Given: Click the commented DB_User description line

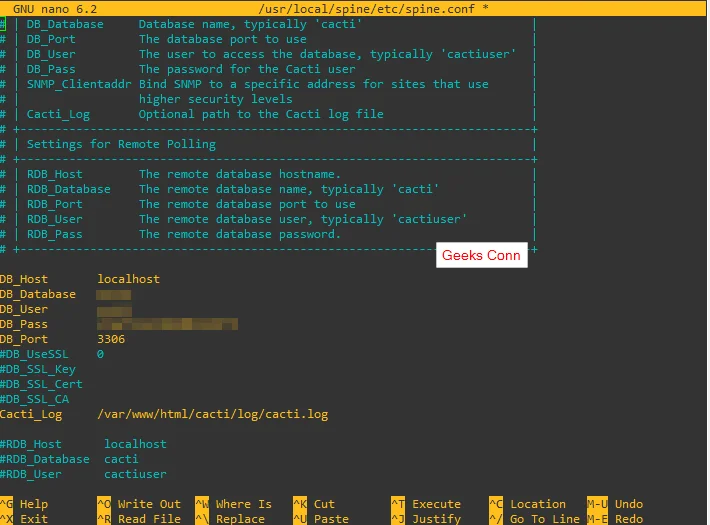Looking at the screenshot, I should pos(271,54).
